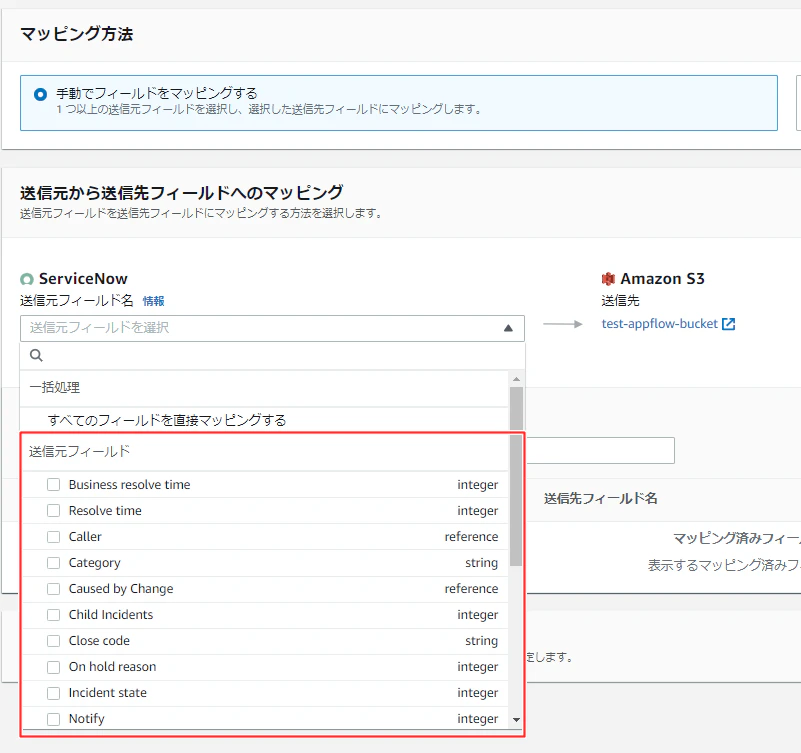Open the source field selection dropdown
Image resolution: width=801 pixels, height=753 pixels.
tap(272, 328)
